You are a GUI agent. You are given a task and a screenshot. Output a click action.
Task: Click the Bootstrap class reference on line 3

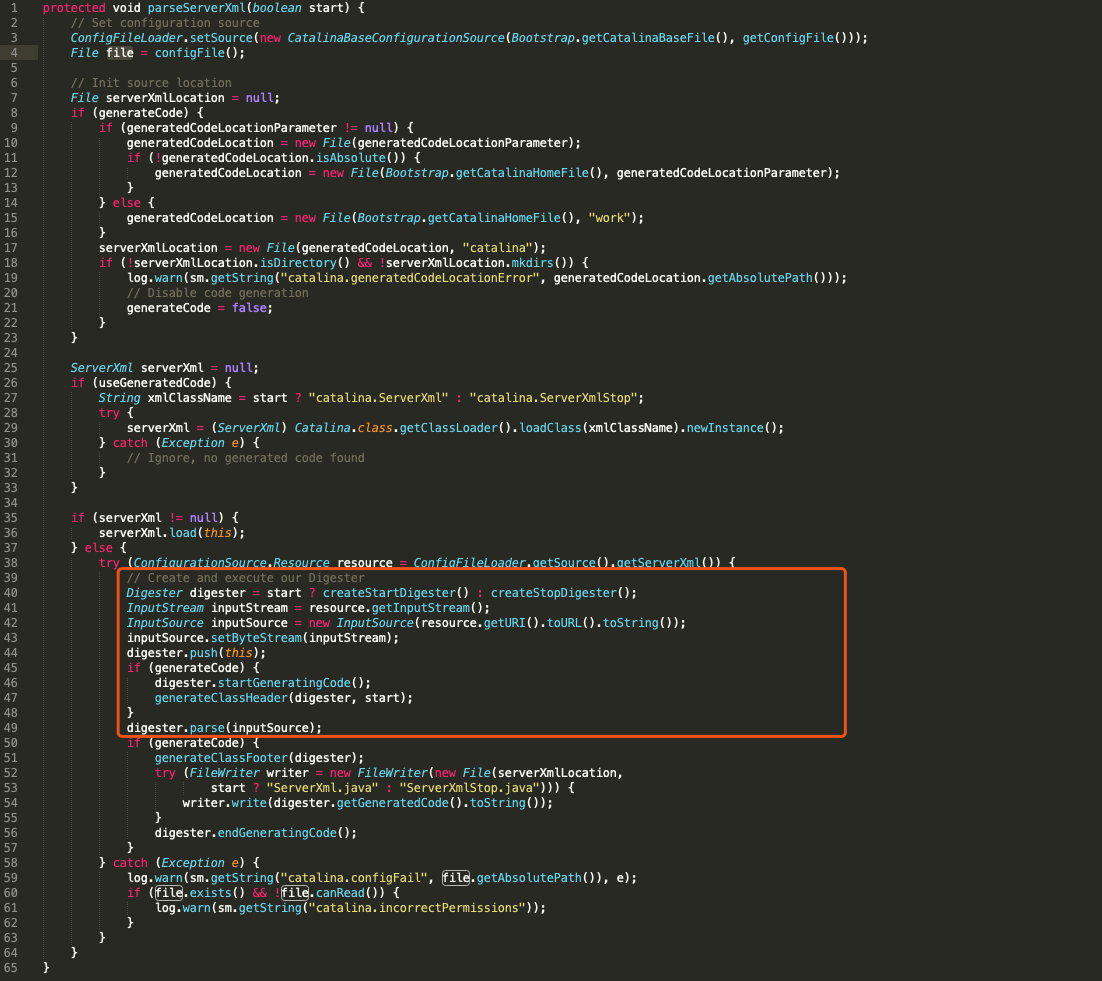click(545, 37)
